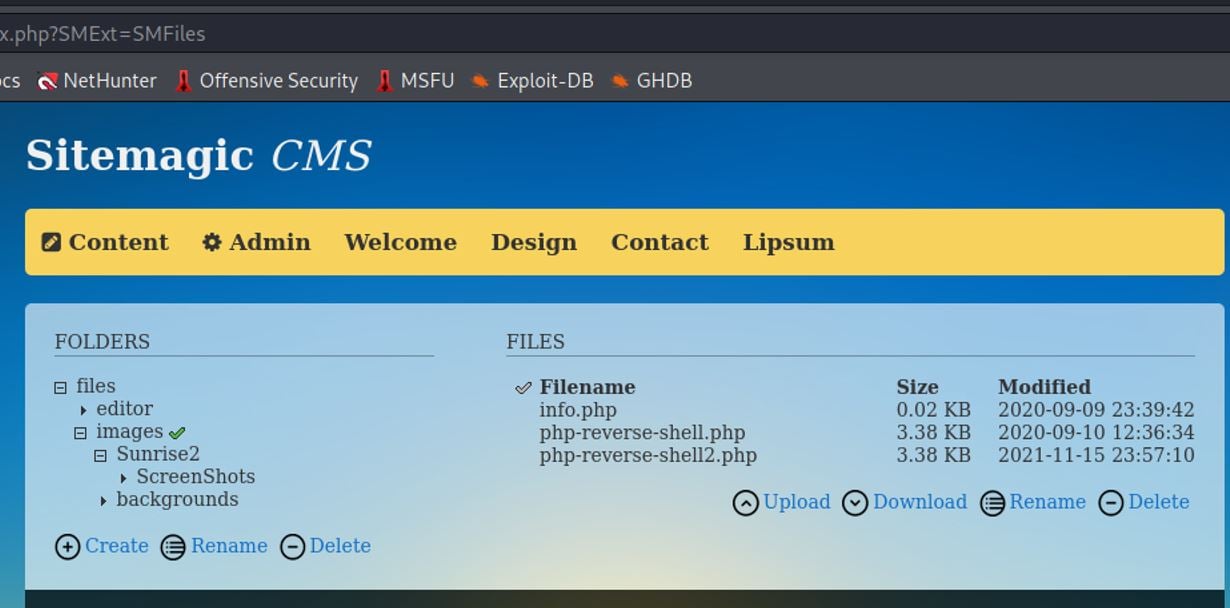Click the 2021-11-15 23:57:10 modified date
This screenshot has height=608, width=1230.
point(1096,456)
